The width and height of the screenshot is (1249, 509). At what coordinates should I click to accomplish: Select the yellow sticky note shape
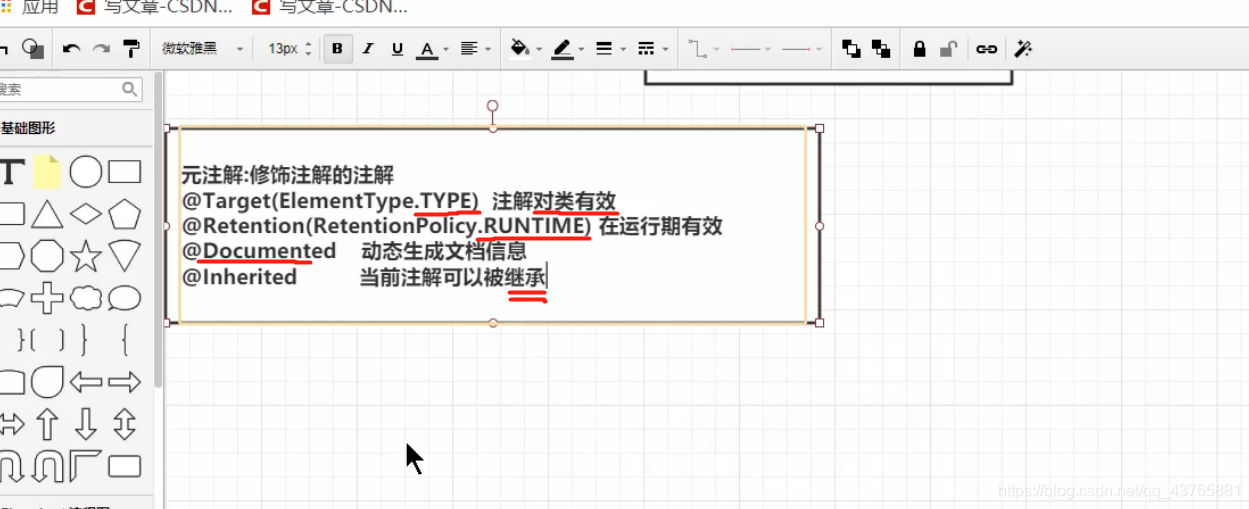(47, 172)
